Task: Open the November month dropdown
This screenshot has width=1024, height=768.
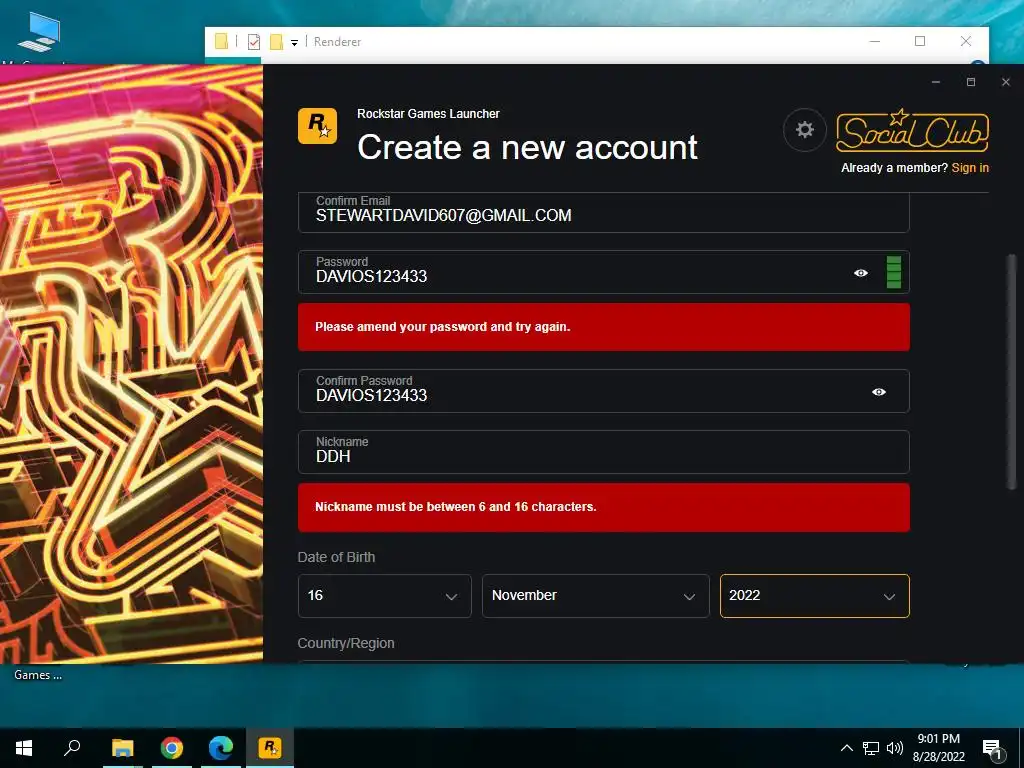Action: point(596,596)
